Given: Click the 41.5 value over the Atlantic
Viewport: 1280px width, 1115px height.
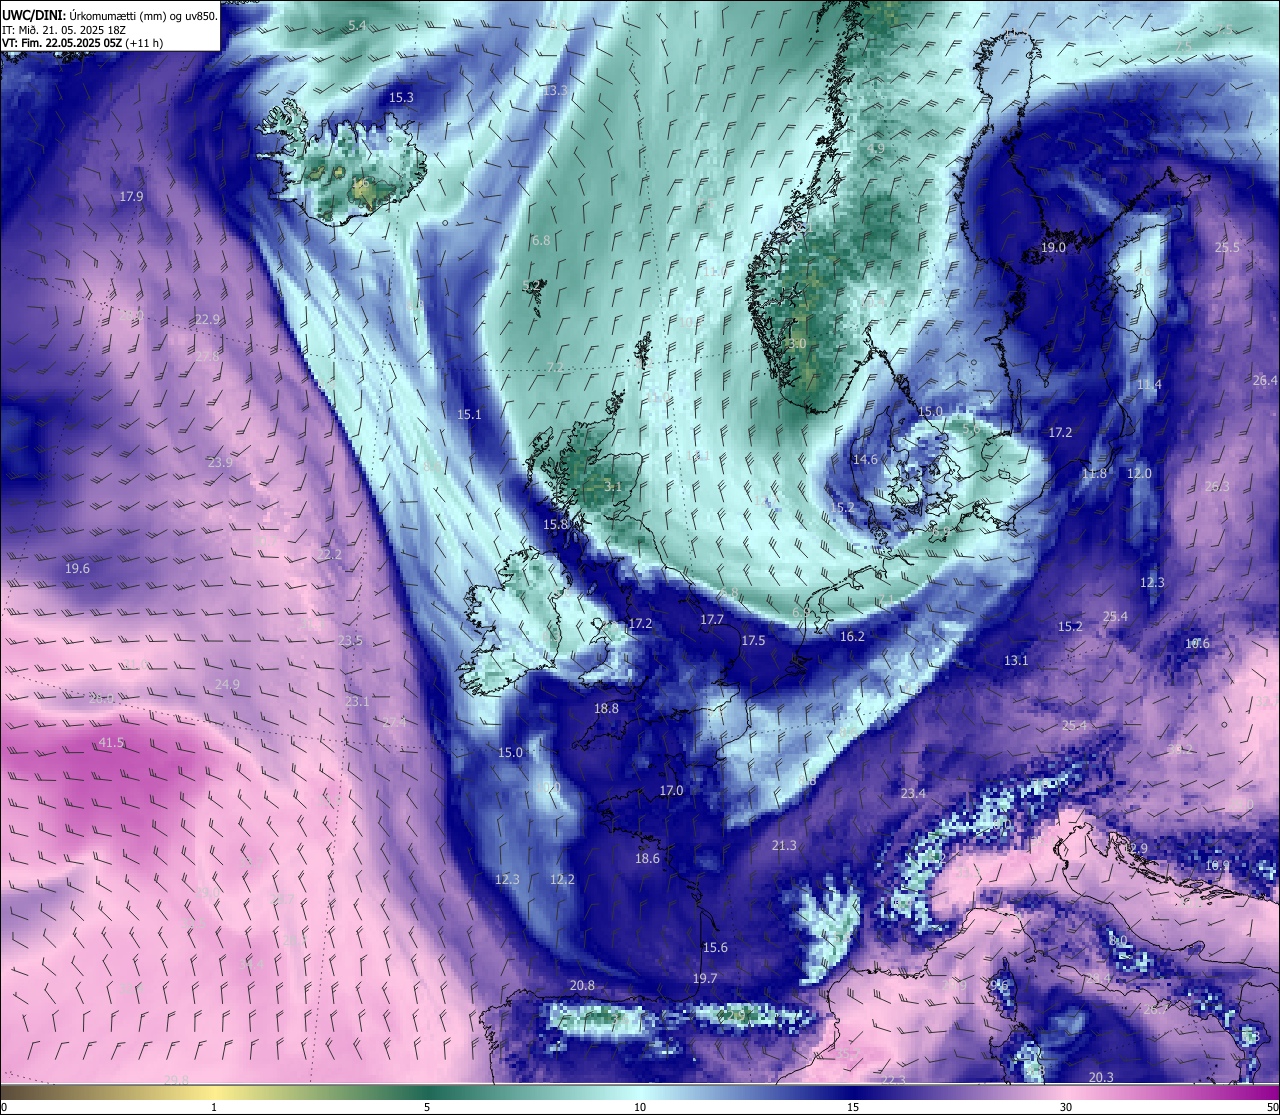Looking at the screenshot, I should point(111,743).
